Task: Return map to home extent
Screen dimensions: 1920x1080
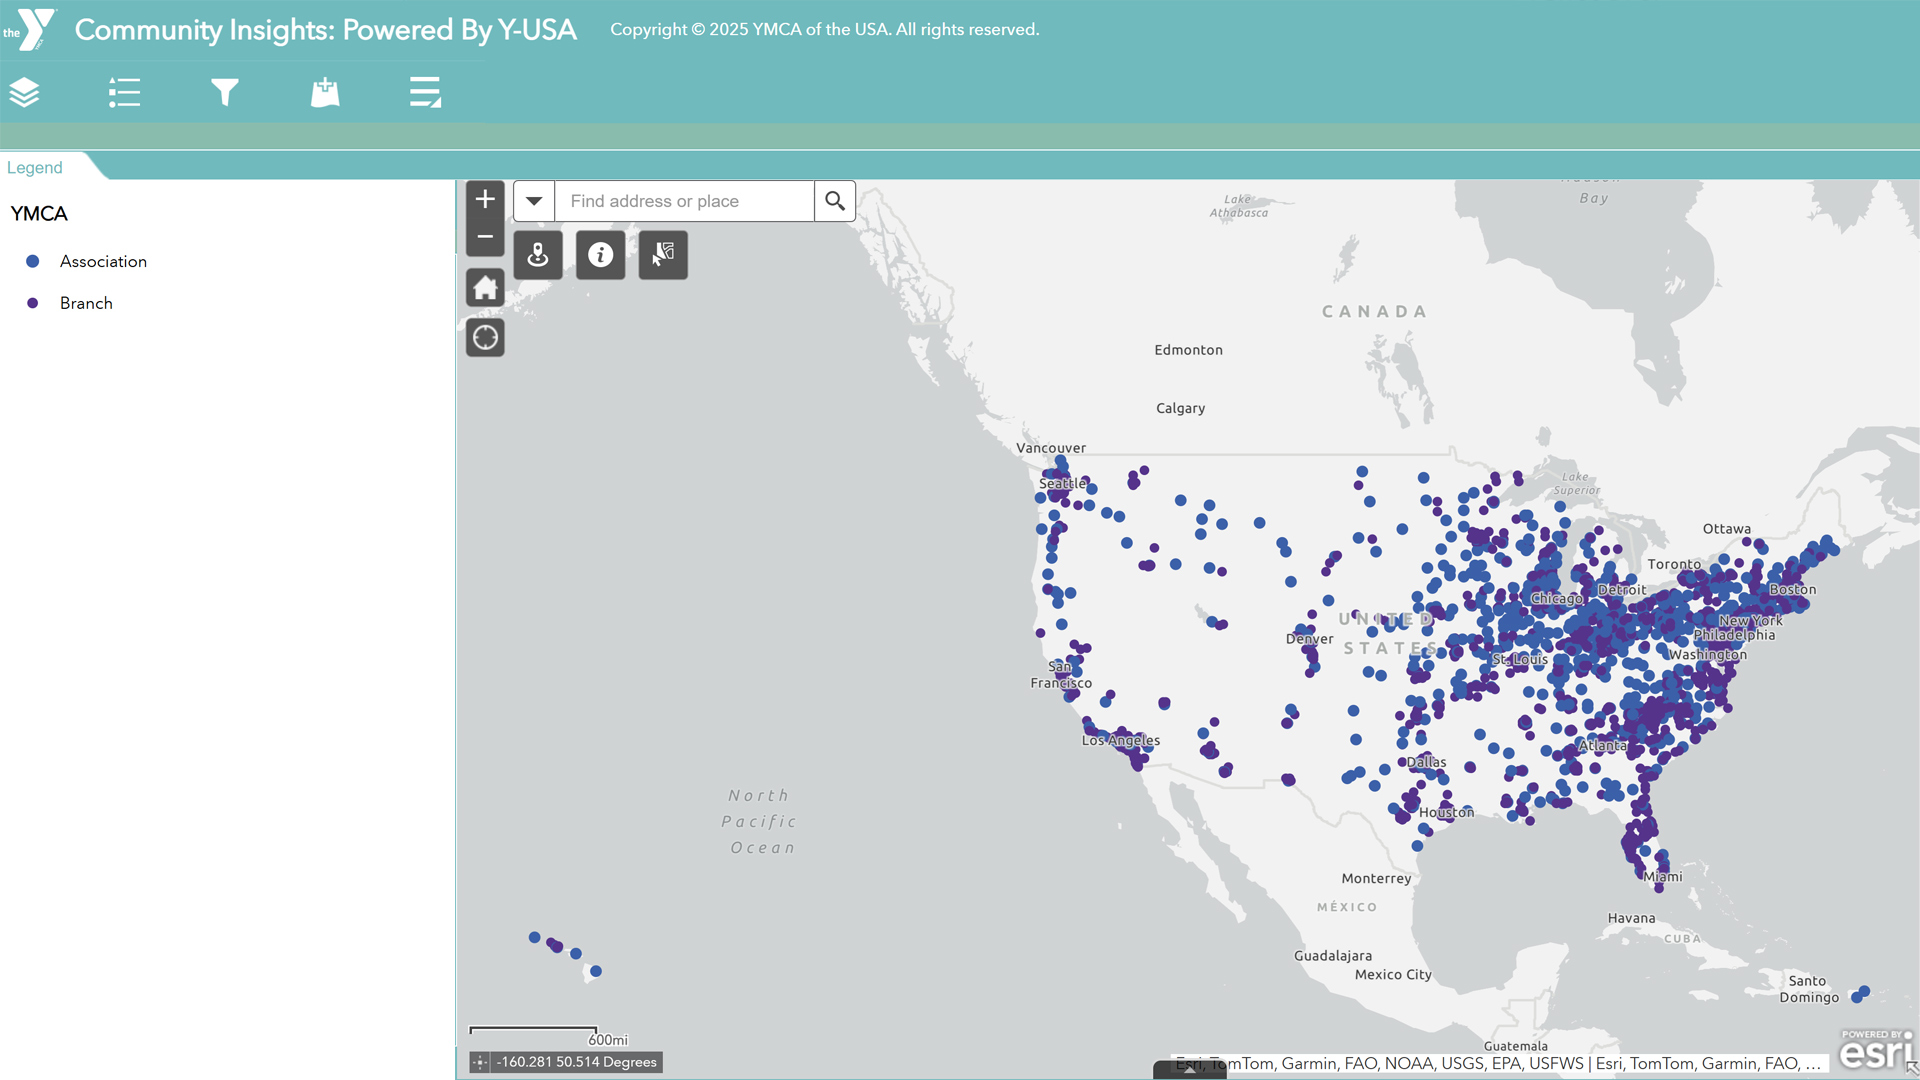Action: tap(485, 288)
